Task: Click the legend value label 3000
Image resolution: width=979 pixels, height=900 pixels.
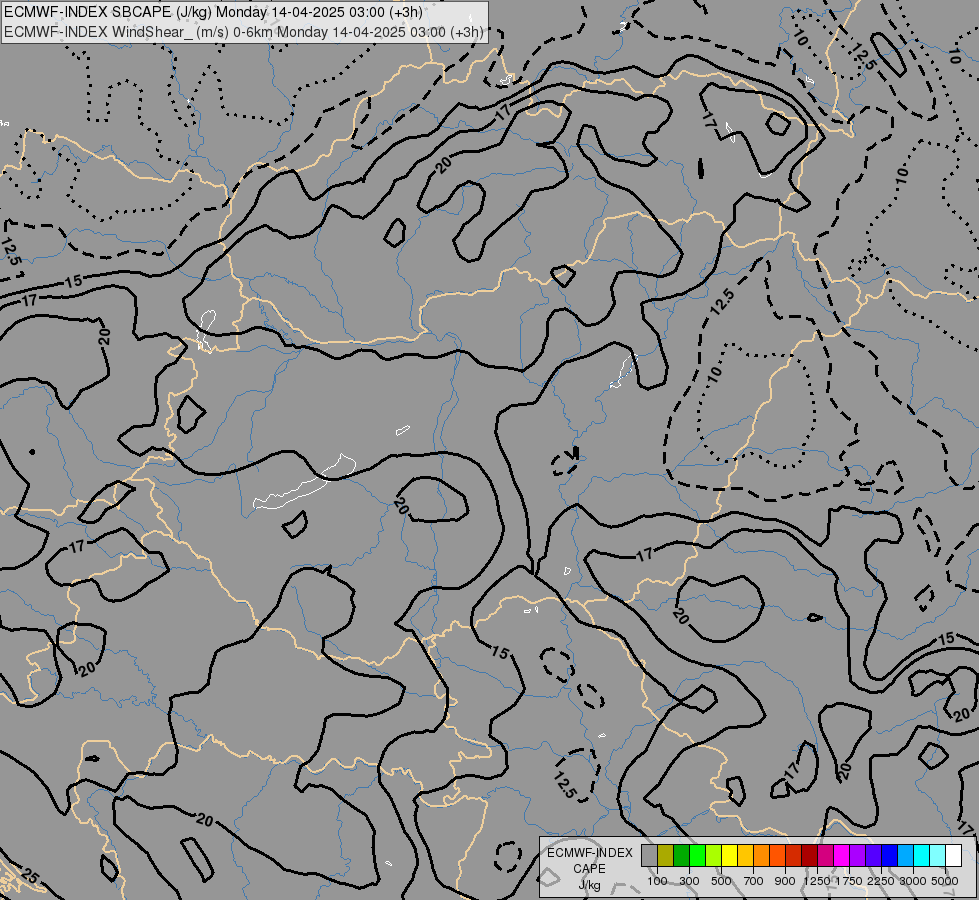Action: click(x=913, y=881)
